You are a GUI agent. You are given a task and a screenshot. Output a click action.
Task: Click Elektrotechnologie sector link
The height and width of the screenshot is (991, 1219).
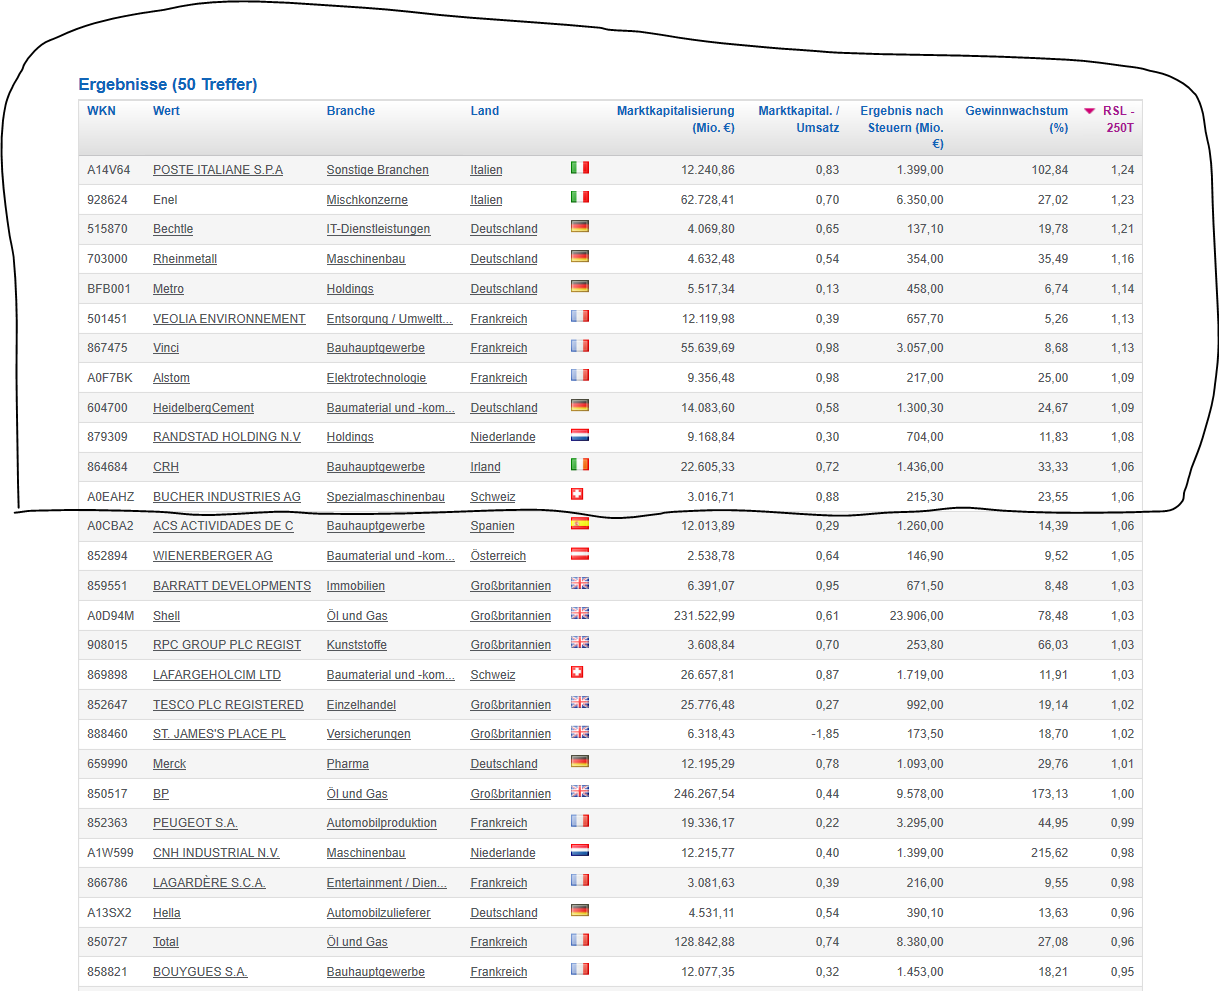coord(376,378)
